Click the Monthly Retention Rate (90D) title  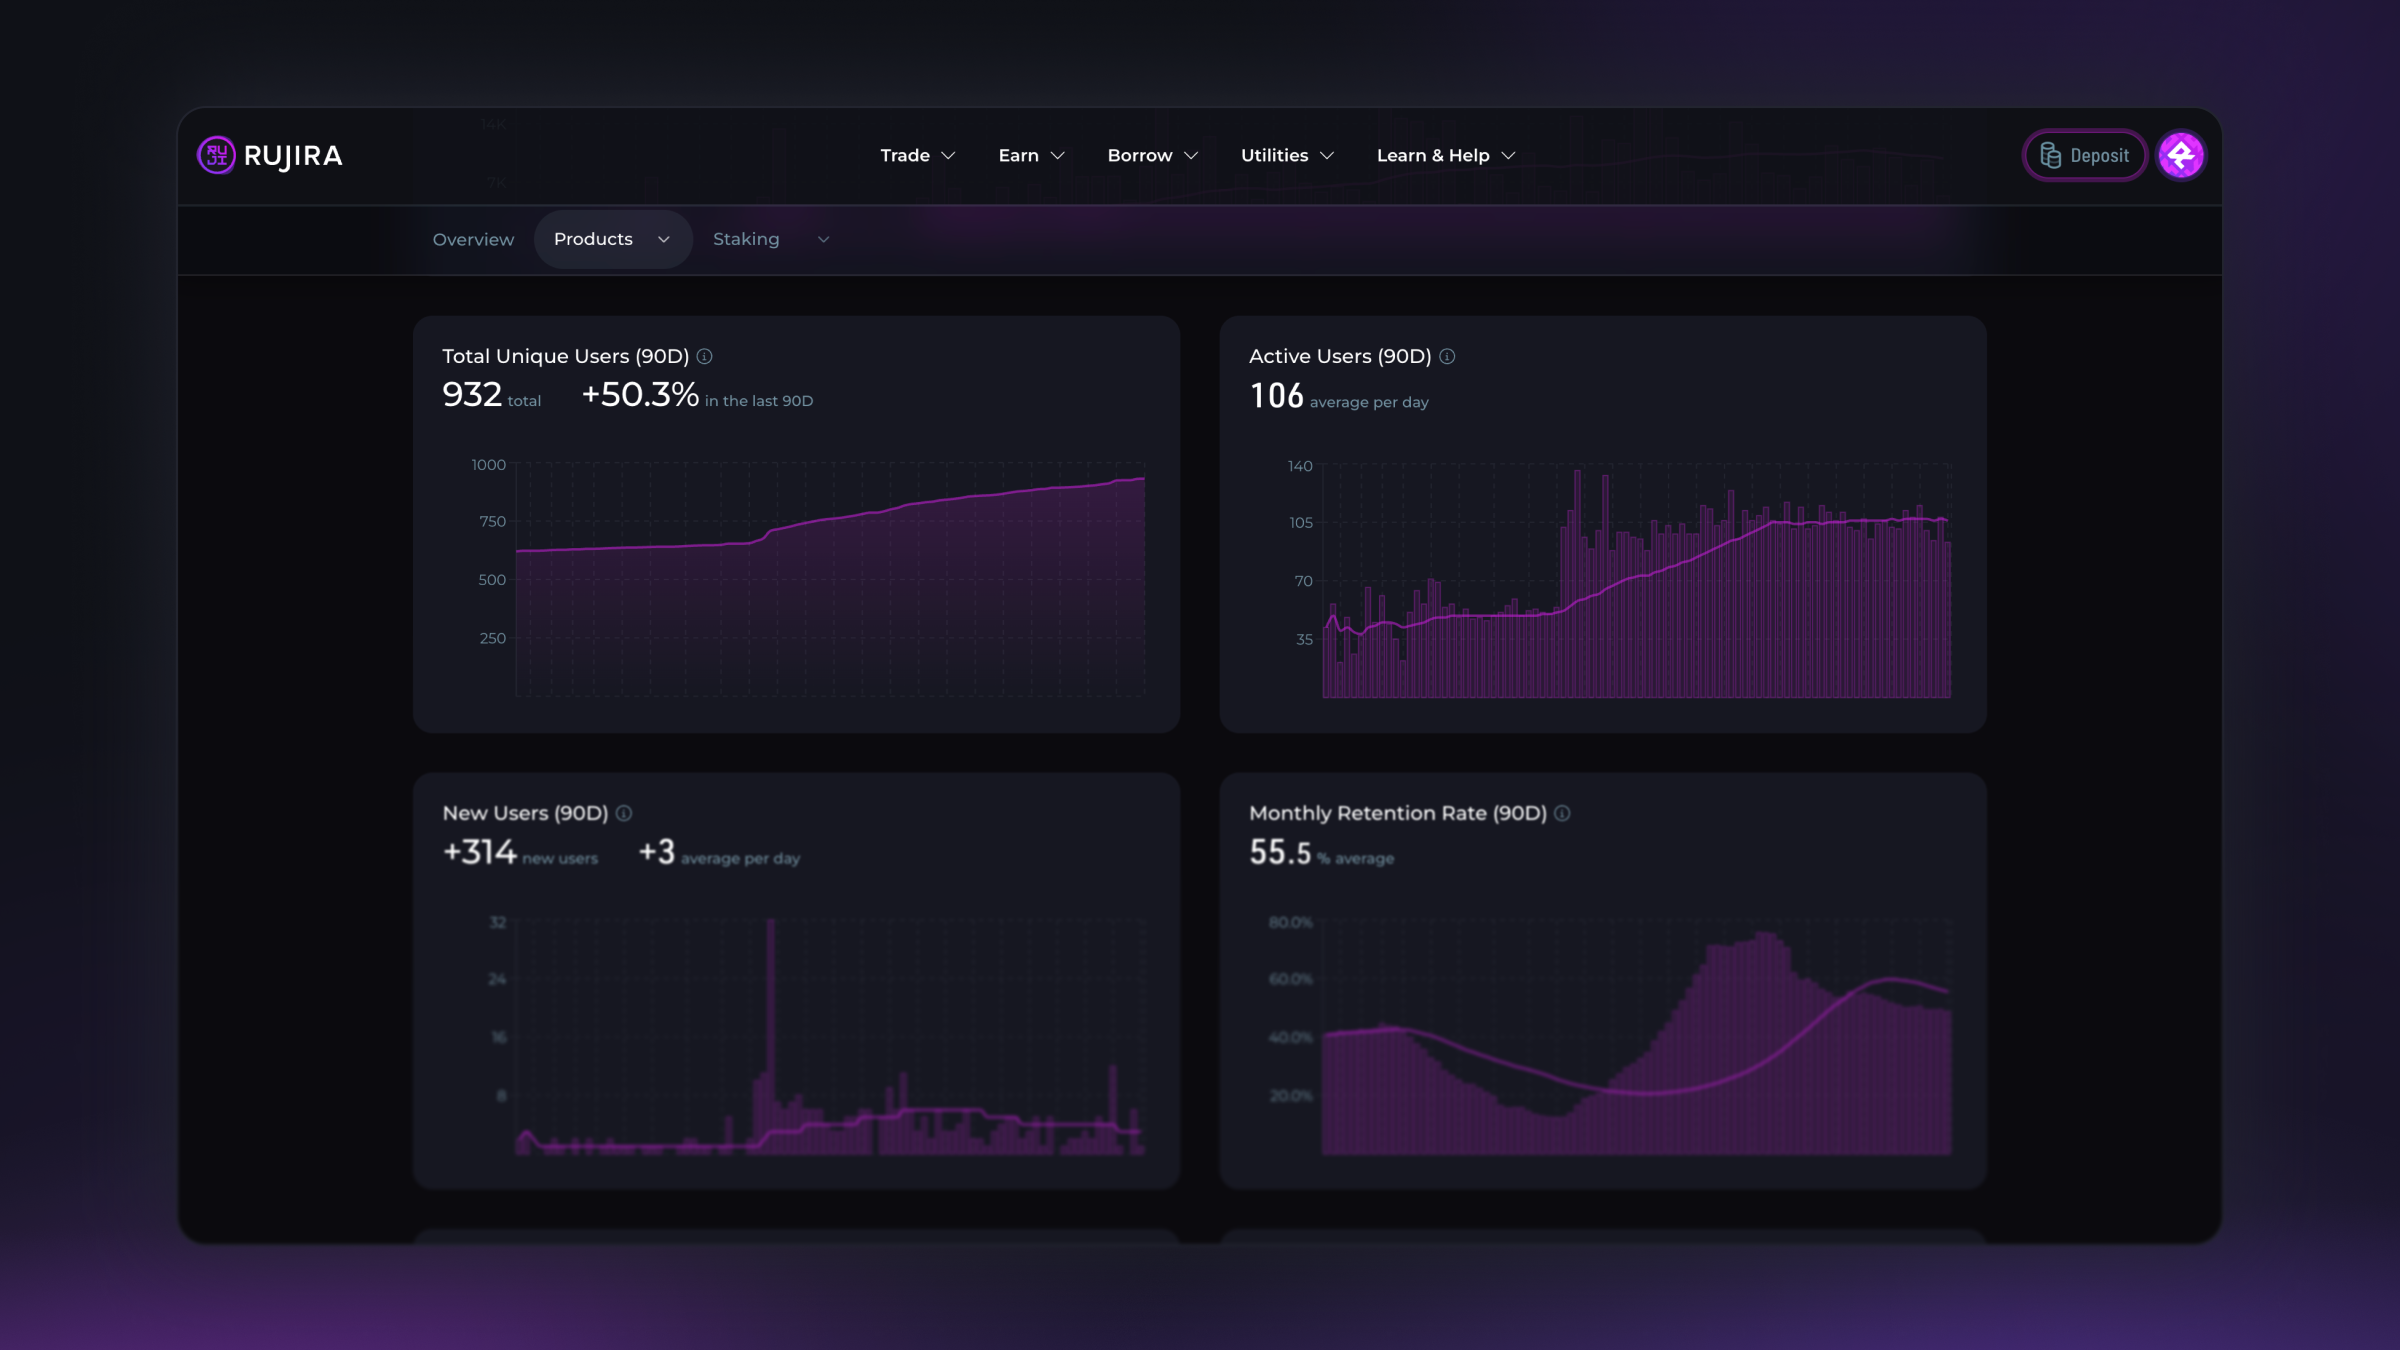pos(1398,813)
